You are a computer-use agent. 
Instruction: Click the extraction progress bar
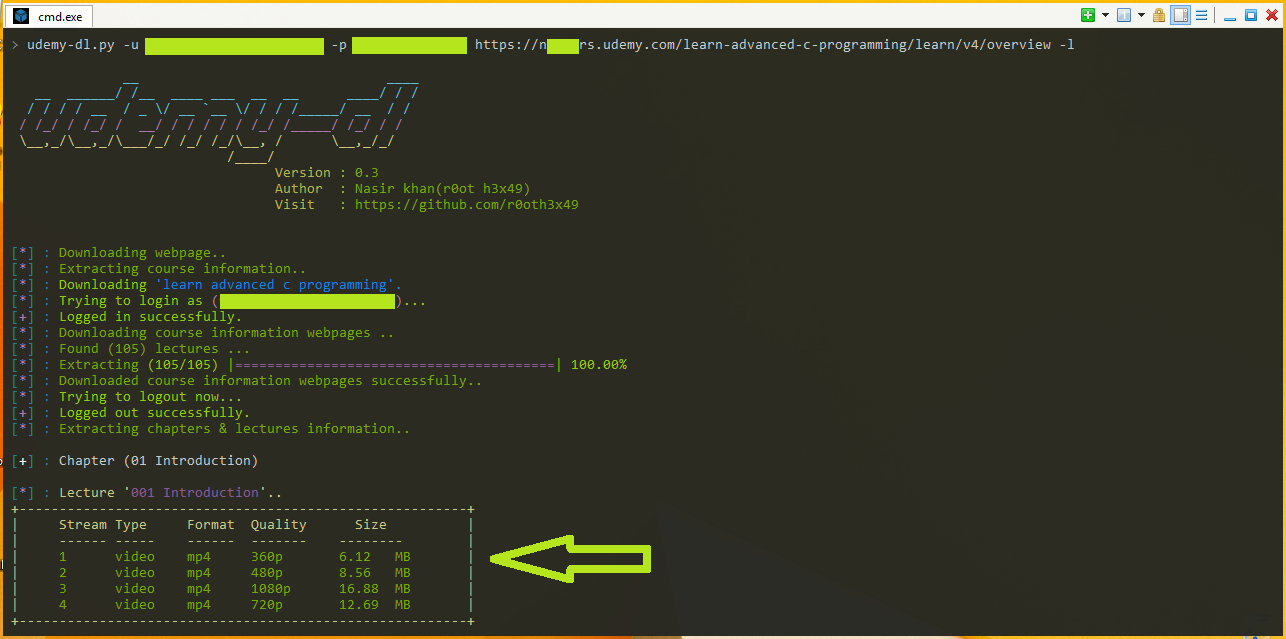coord(395,365)
